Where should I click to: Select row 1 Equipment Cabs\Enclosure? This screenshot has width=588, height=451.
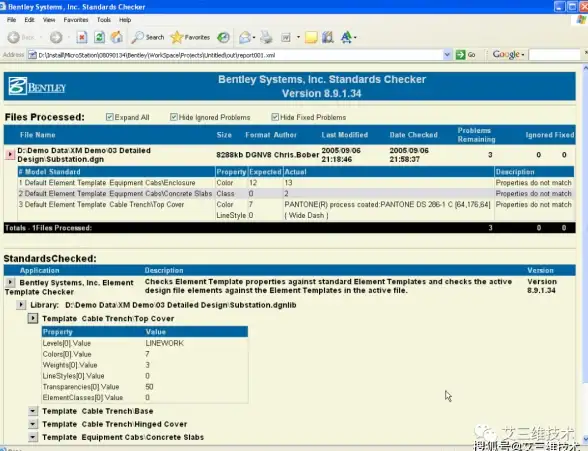coord(296,183)
